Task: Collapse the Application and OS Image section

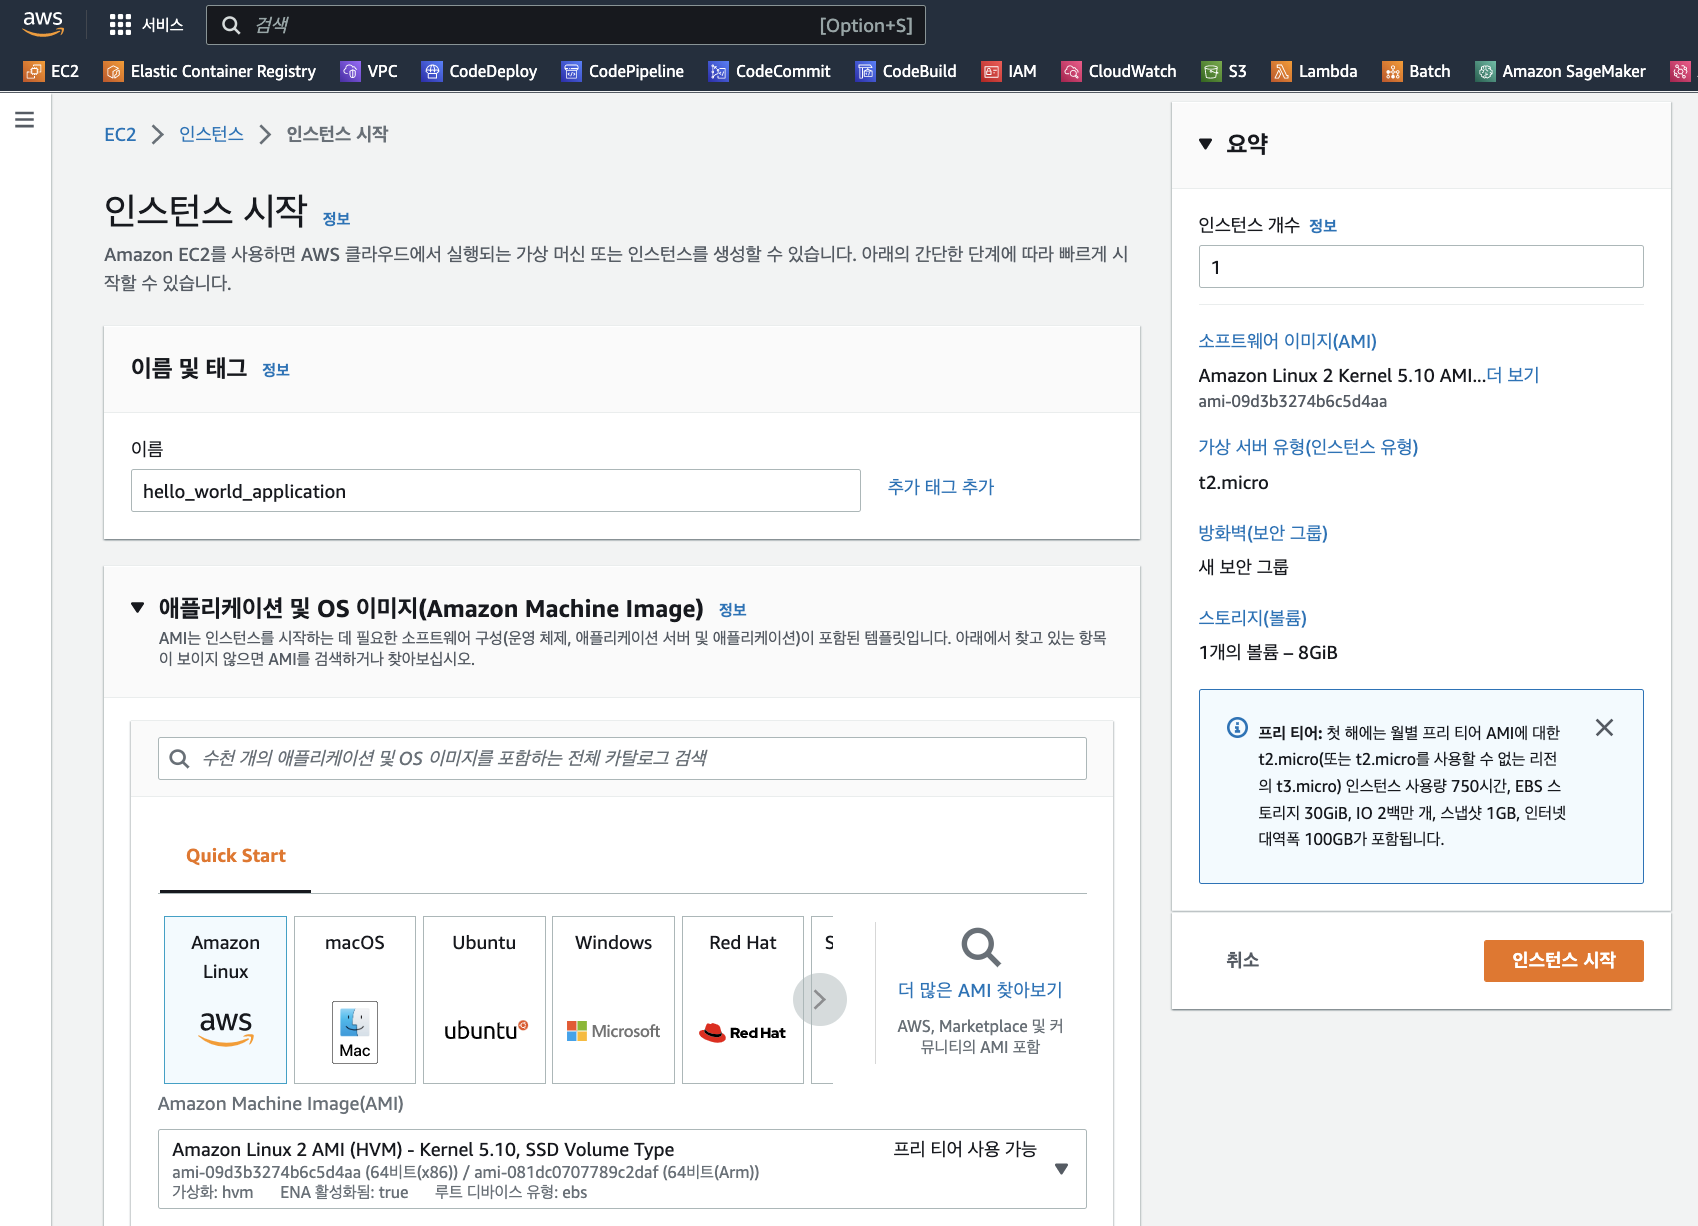Action: (138, 608)
